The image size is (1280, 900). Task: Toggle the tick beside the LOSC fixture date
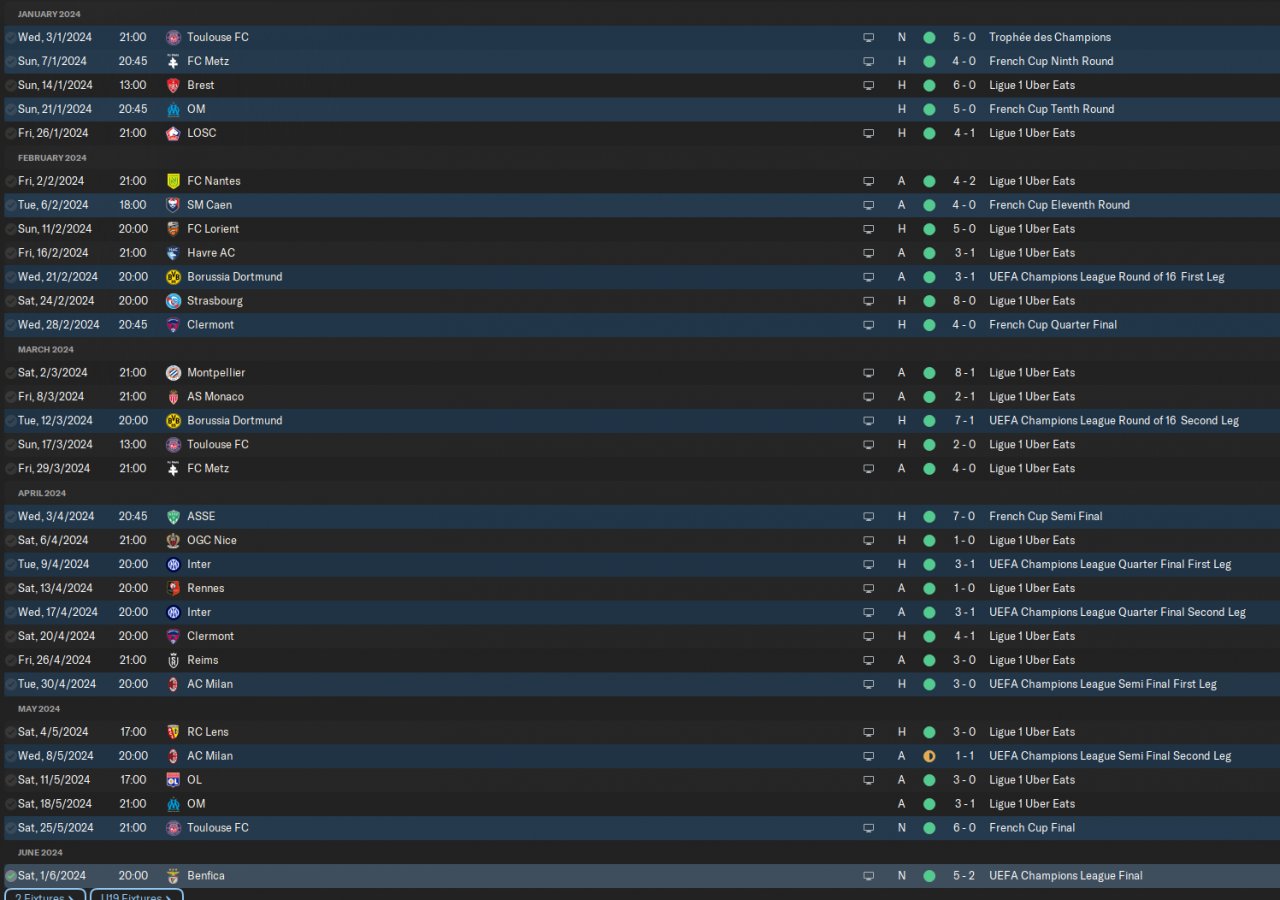10,133
